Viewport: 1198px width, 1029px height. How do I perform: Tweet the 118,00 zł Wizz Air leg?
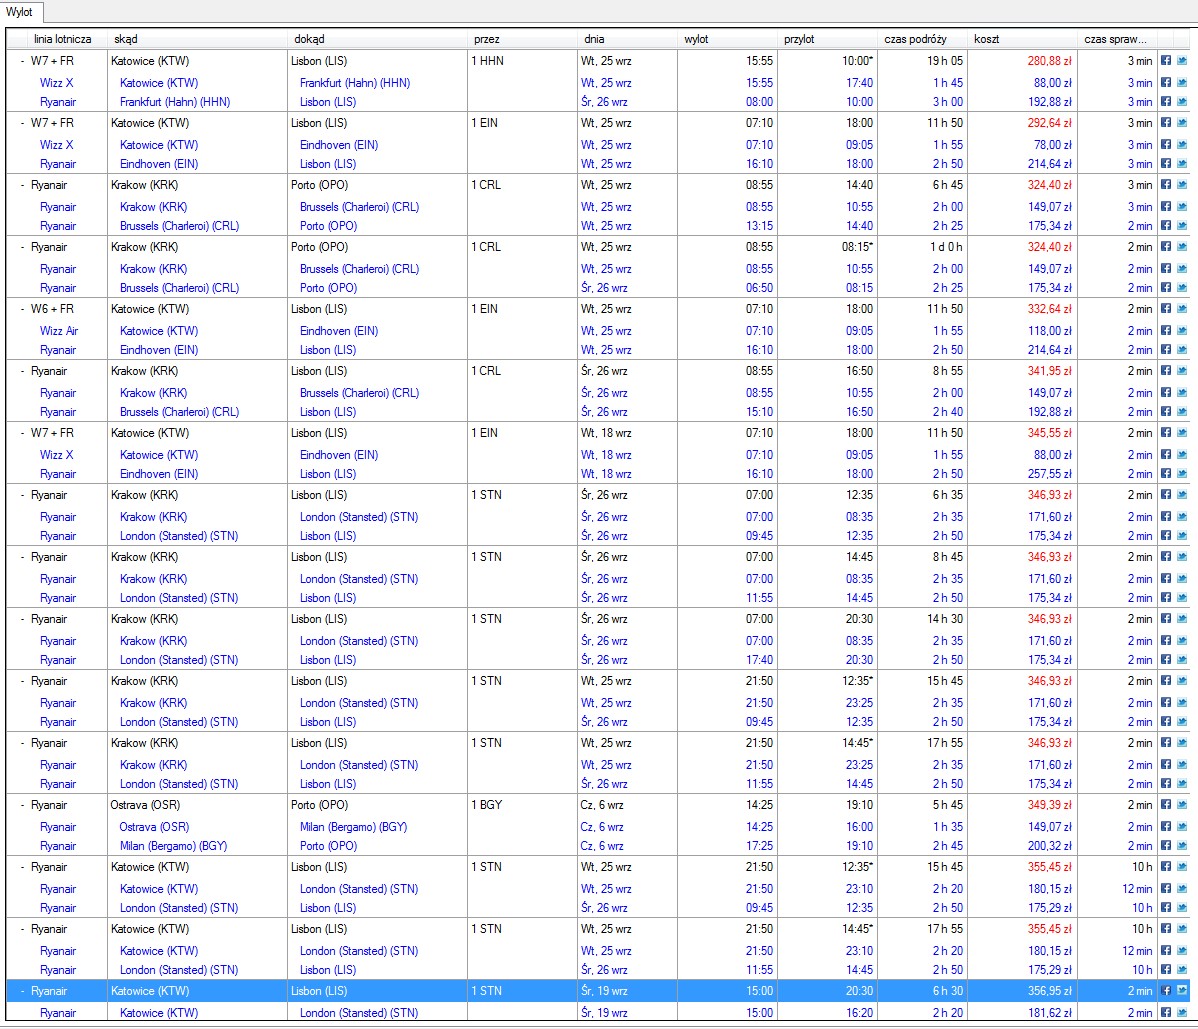[x=1182, y=331]
